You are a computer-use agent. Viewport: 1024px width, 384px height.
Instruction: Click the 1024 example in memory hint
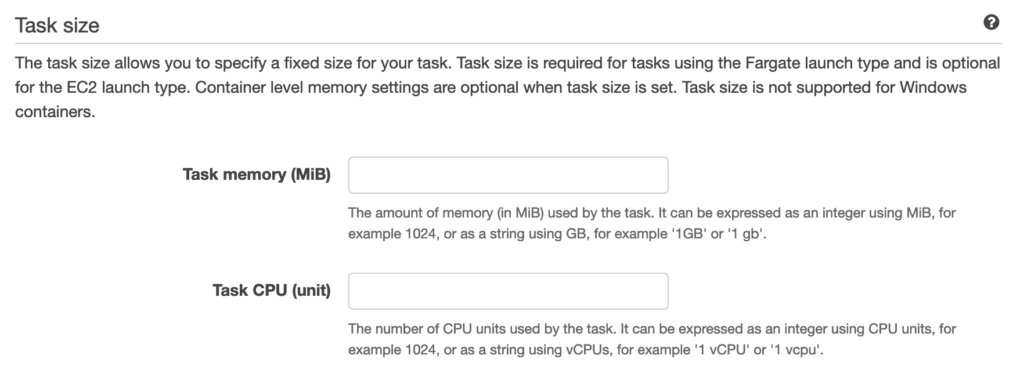(x=417, y=234)
